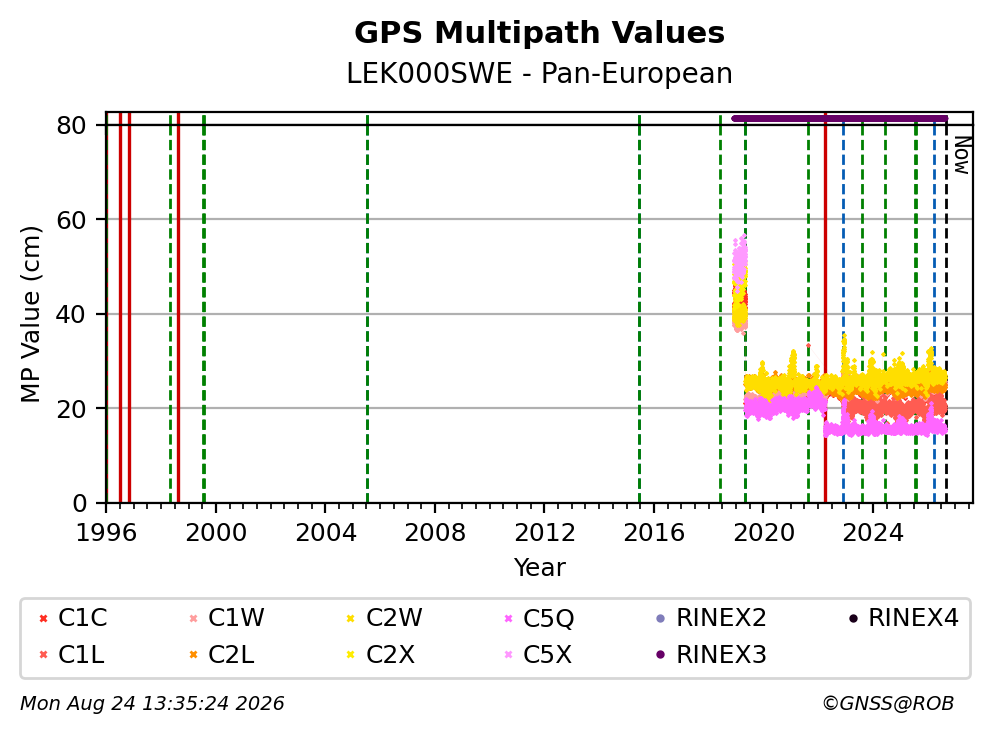Viewport: 992px width, 734px height.
Task: Click the RINEX4 legend entry
Action: [x=903, y=618]
